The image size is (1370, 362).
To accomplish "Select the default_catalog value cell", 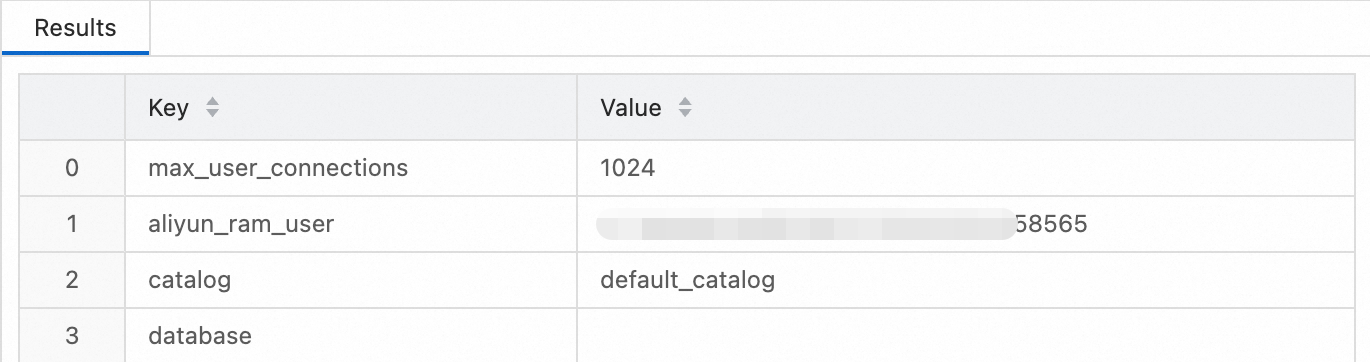I will (x=969, y=280).
